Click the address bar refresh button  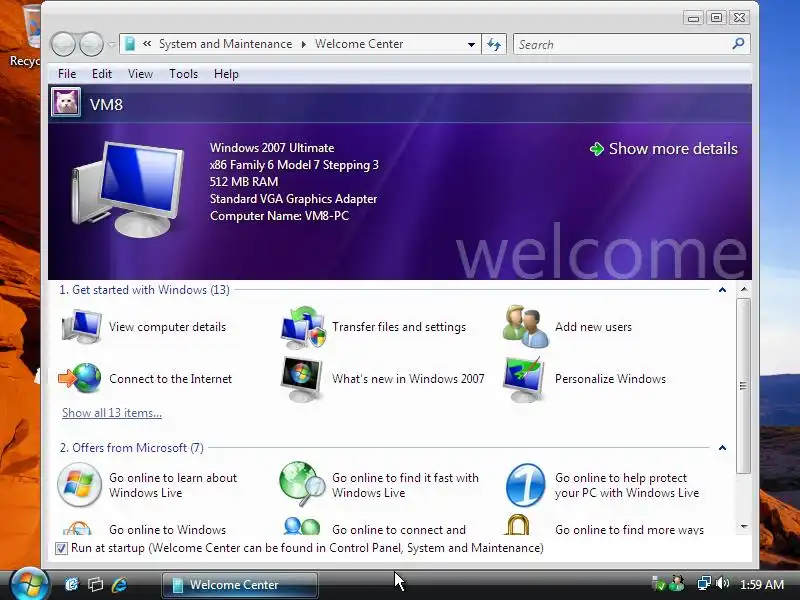coord(493,44)
